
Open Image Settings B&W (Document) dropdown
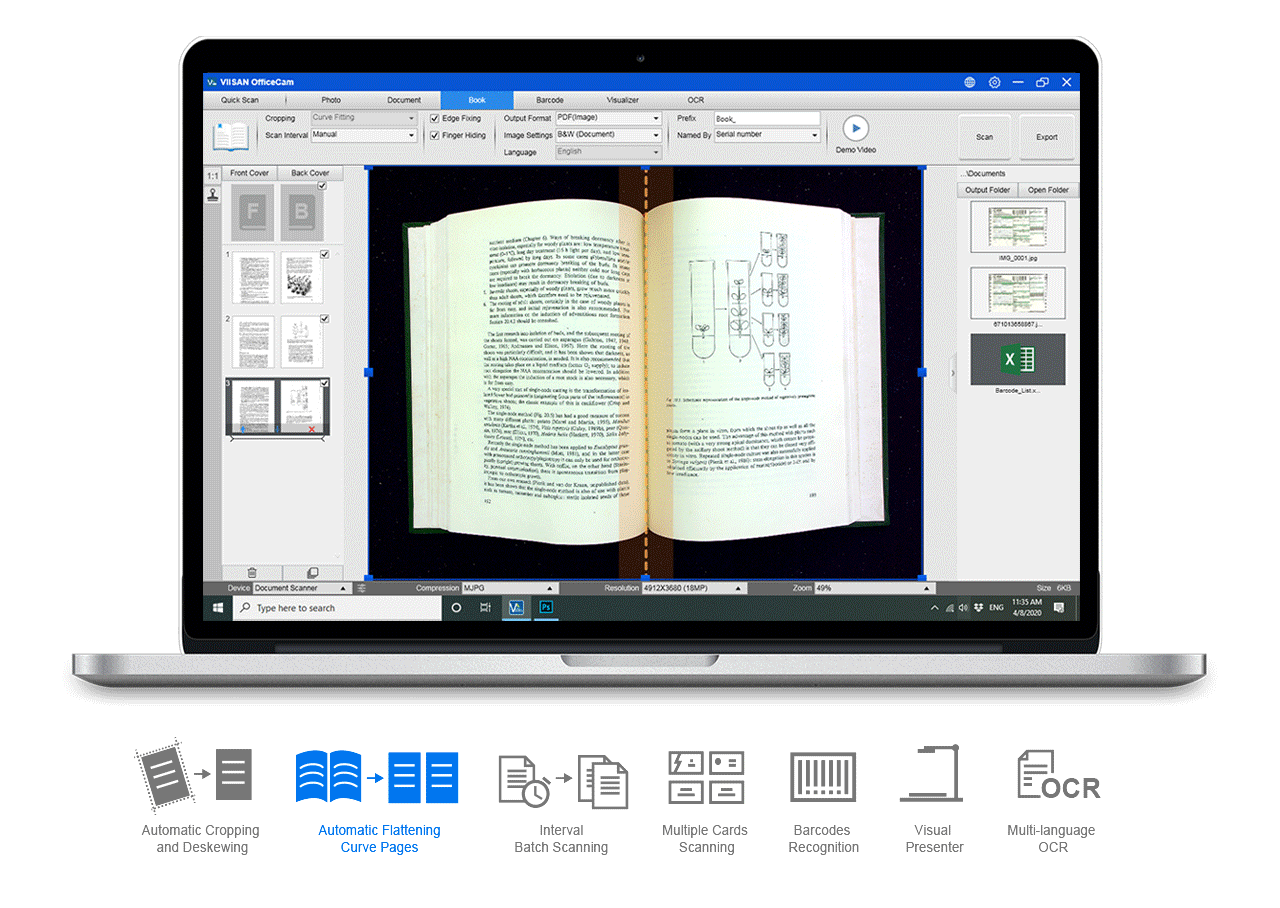tap(609, 134)
